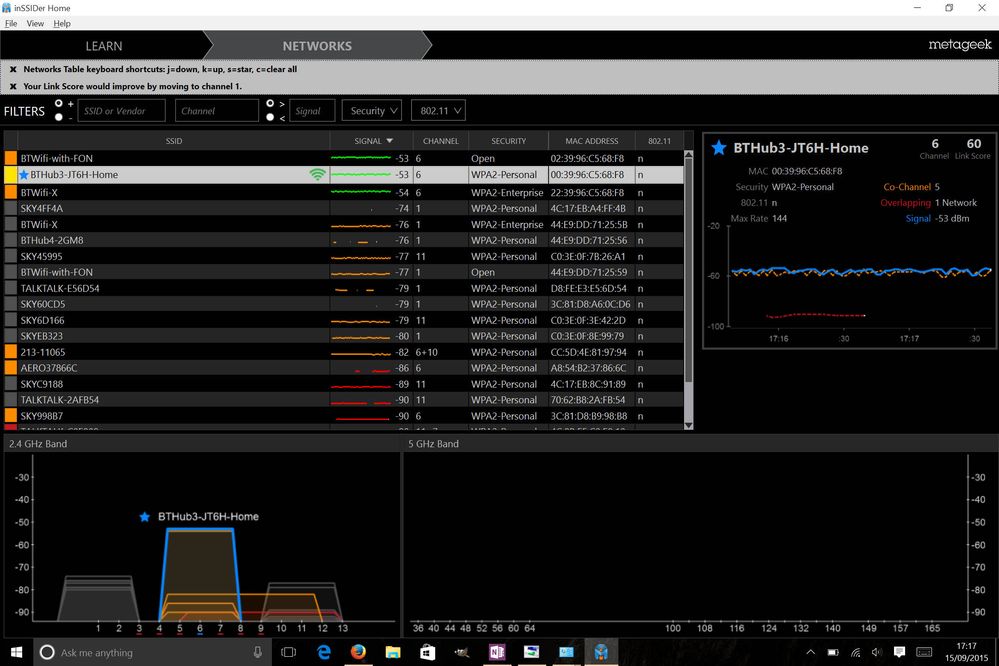Click the orange swatch of the SKY998B7 row
999x666 pixels.
pyautogui.click(x=11, y=416)
